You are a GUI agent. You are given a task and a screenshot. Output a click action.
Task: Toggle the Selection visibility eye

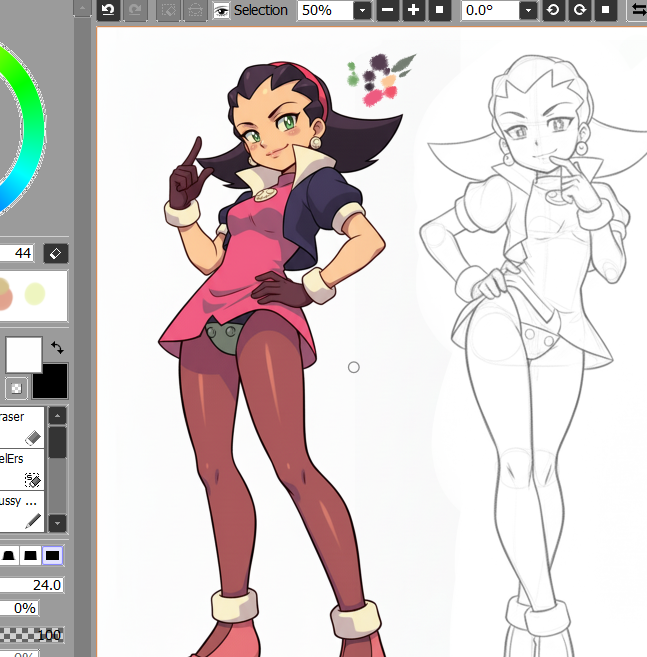(x=221, y=10)
